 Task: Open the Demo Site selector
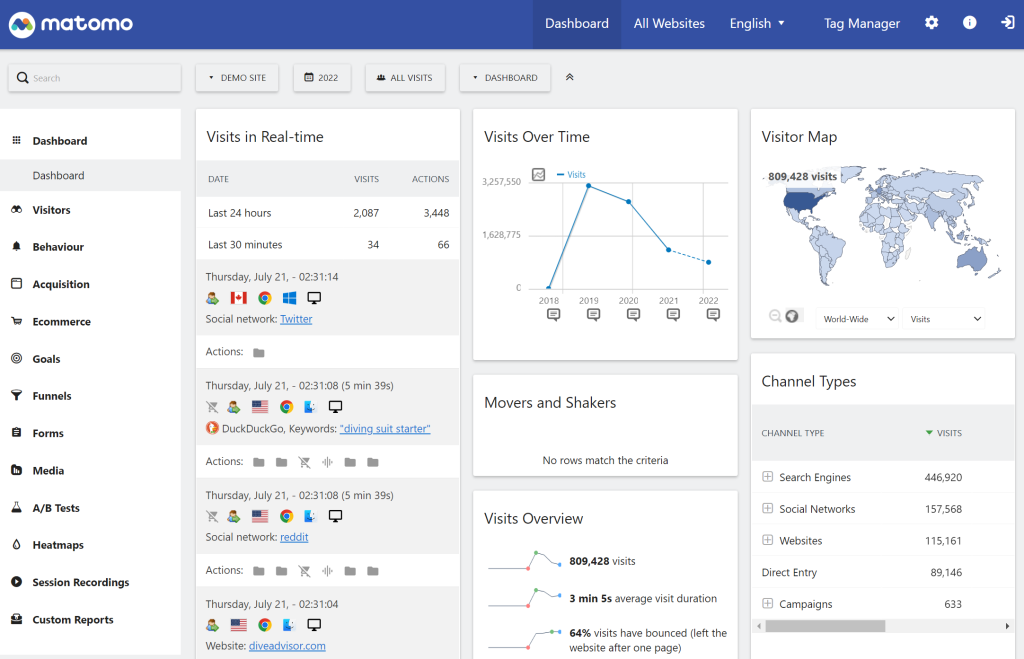tap(237, 77)
